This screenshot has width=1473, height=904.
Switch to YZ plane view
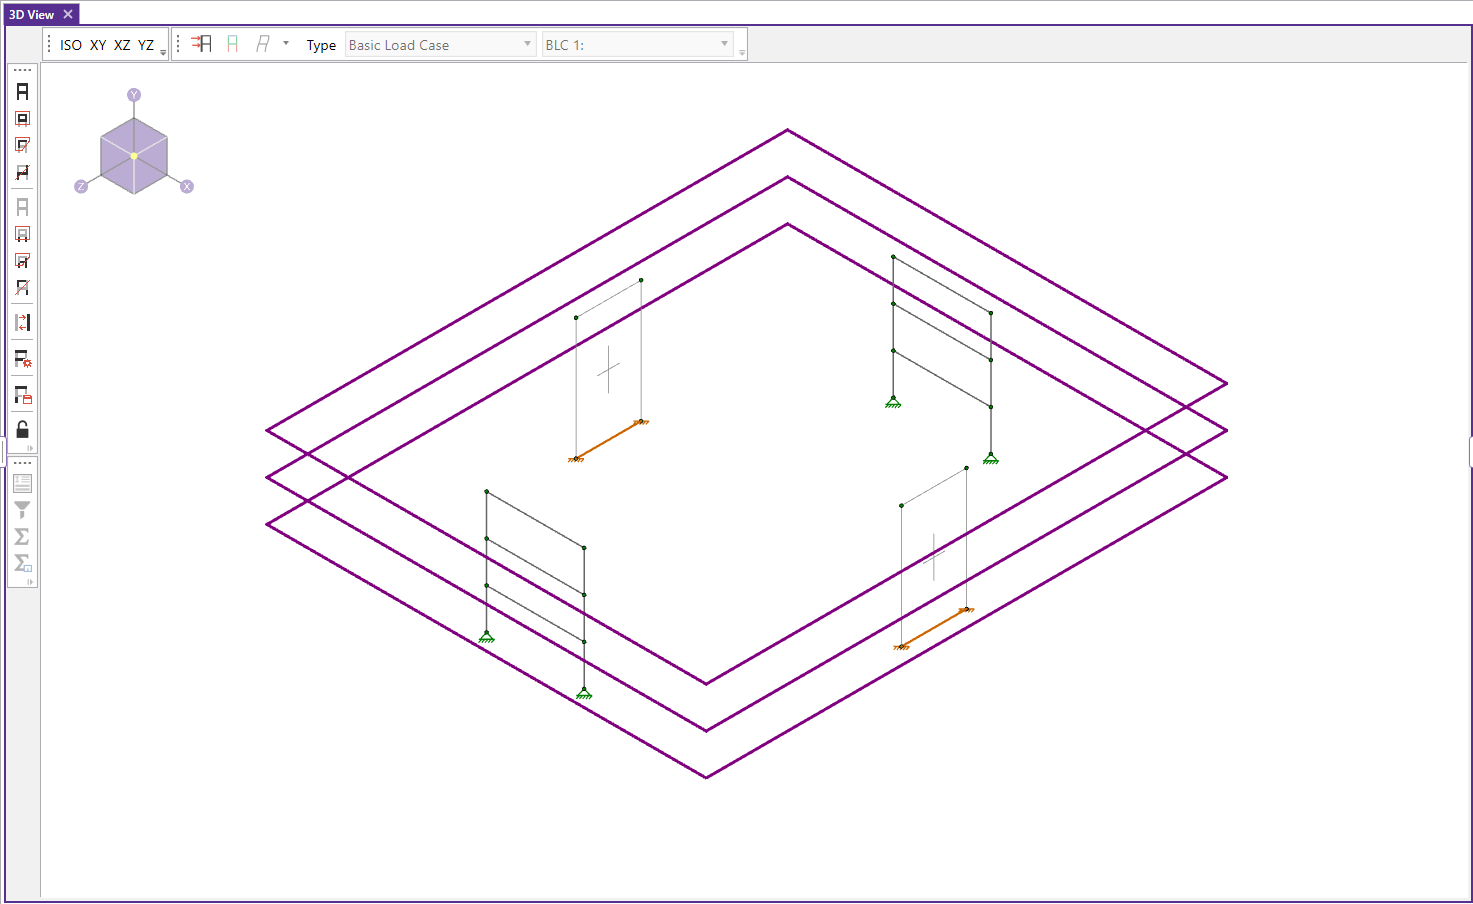coord(146,45)
